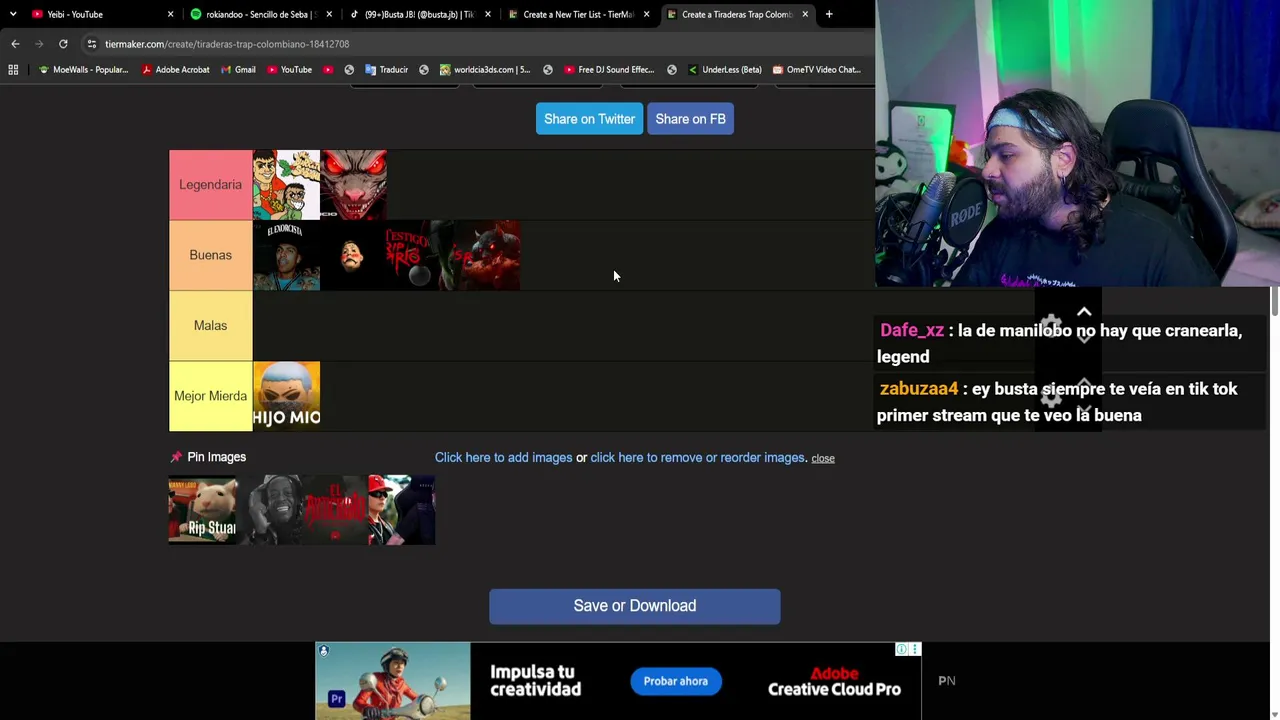Click the Dafe_xz username in chat
Viewport: 1280px width, 720px height.
(x=912, y=331)
